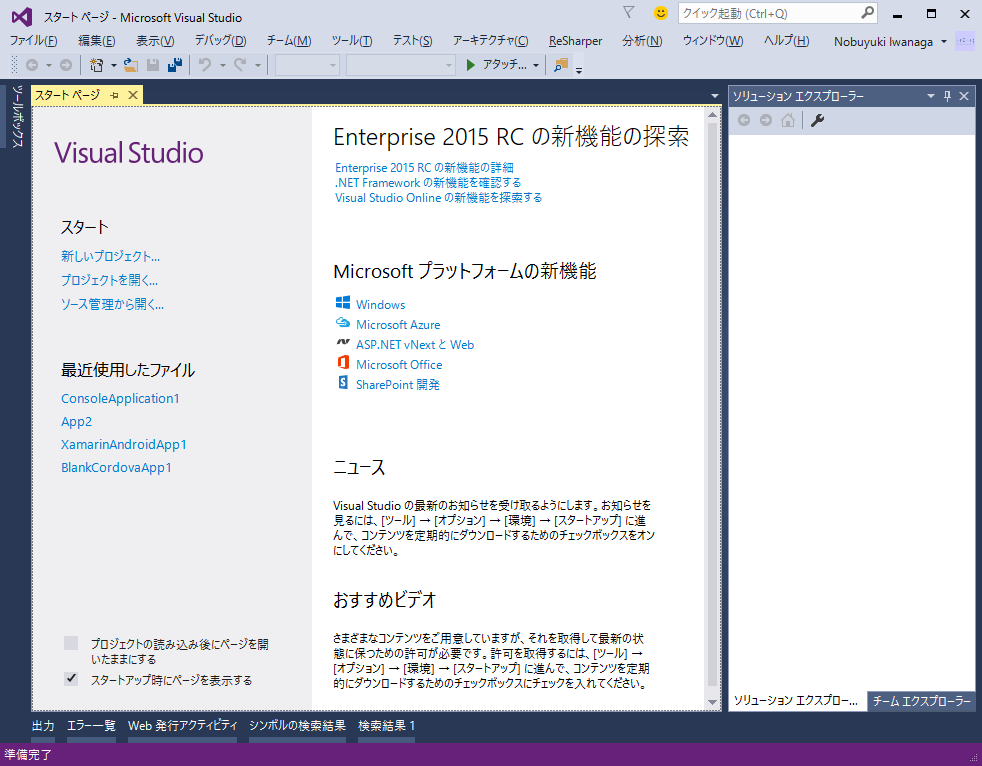Open the Solution Explorer window options dropdown
This screenshot has height=766, width=982.
[931, 96]
